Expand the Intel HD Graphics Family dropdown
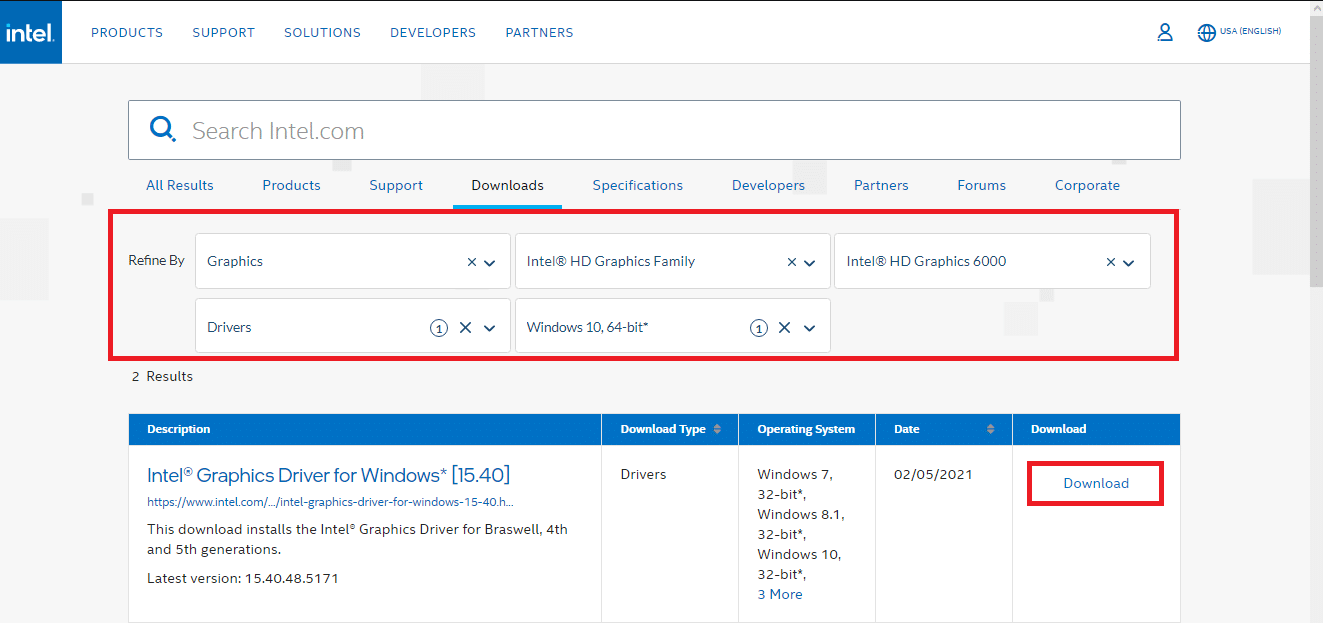This screenshot has height=623, width=1323. click(x=810, y=261)
